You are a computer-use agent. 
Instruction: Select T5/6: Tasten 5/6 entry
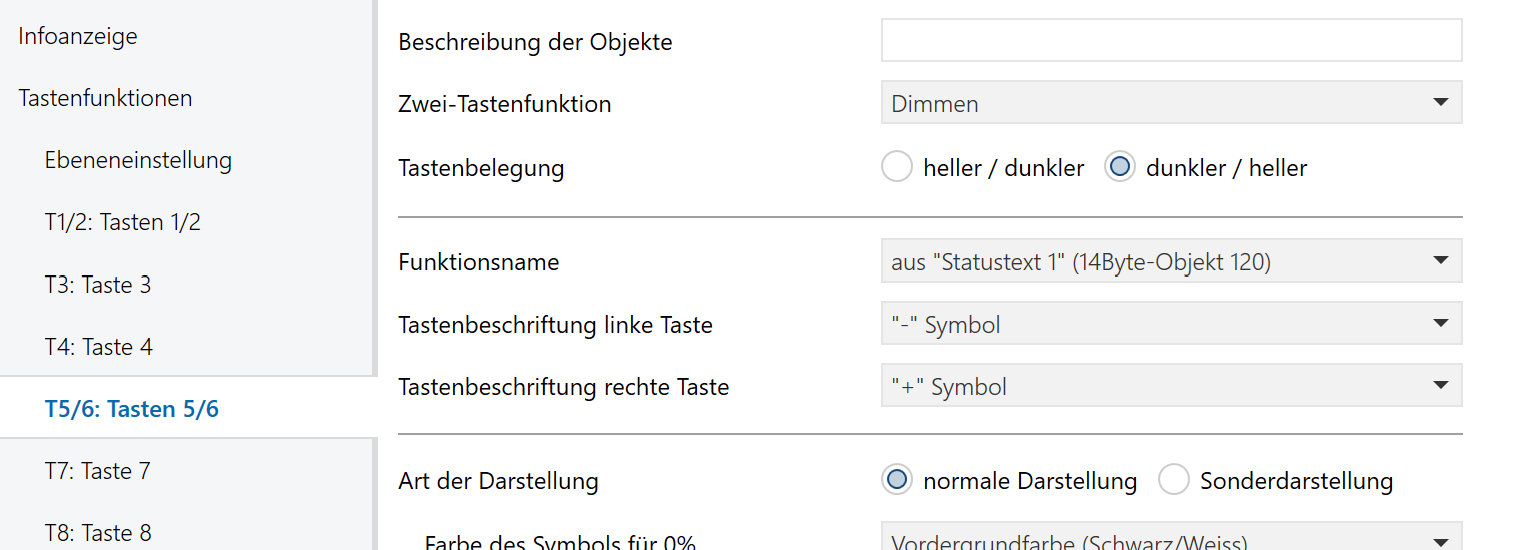coord(132,409)
